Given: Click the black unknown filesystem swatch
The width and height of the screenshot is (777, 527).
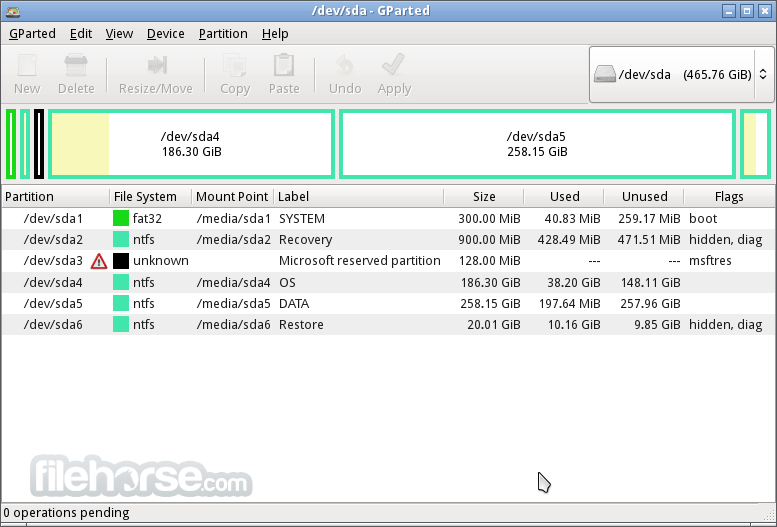Looking at the screenshot, I should [x=121, y=261].
